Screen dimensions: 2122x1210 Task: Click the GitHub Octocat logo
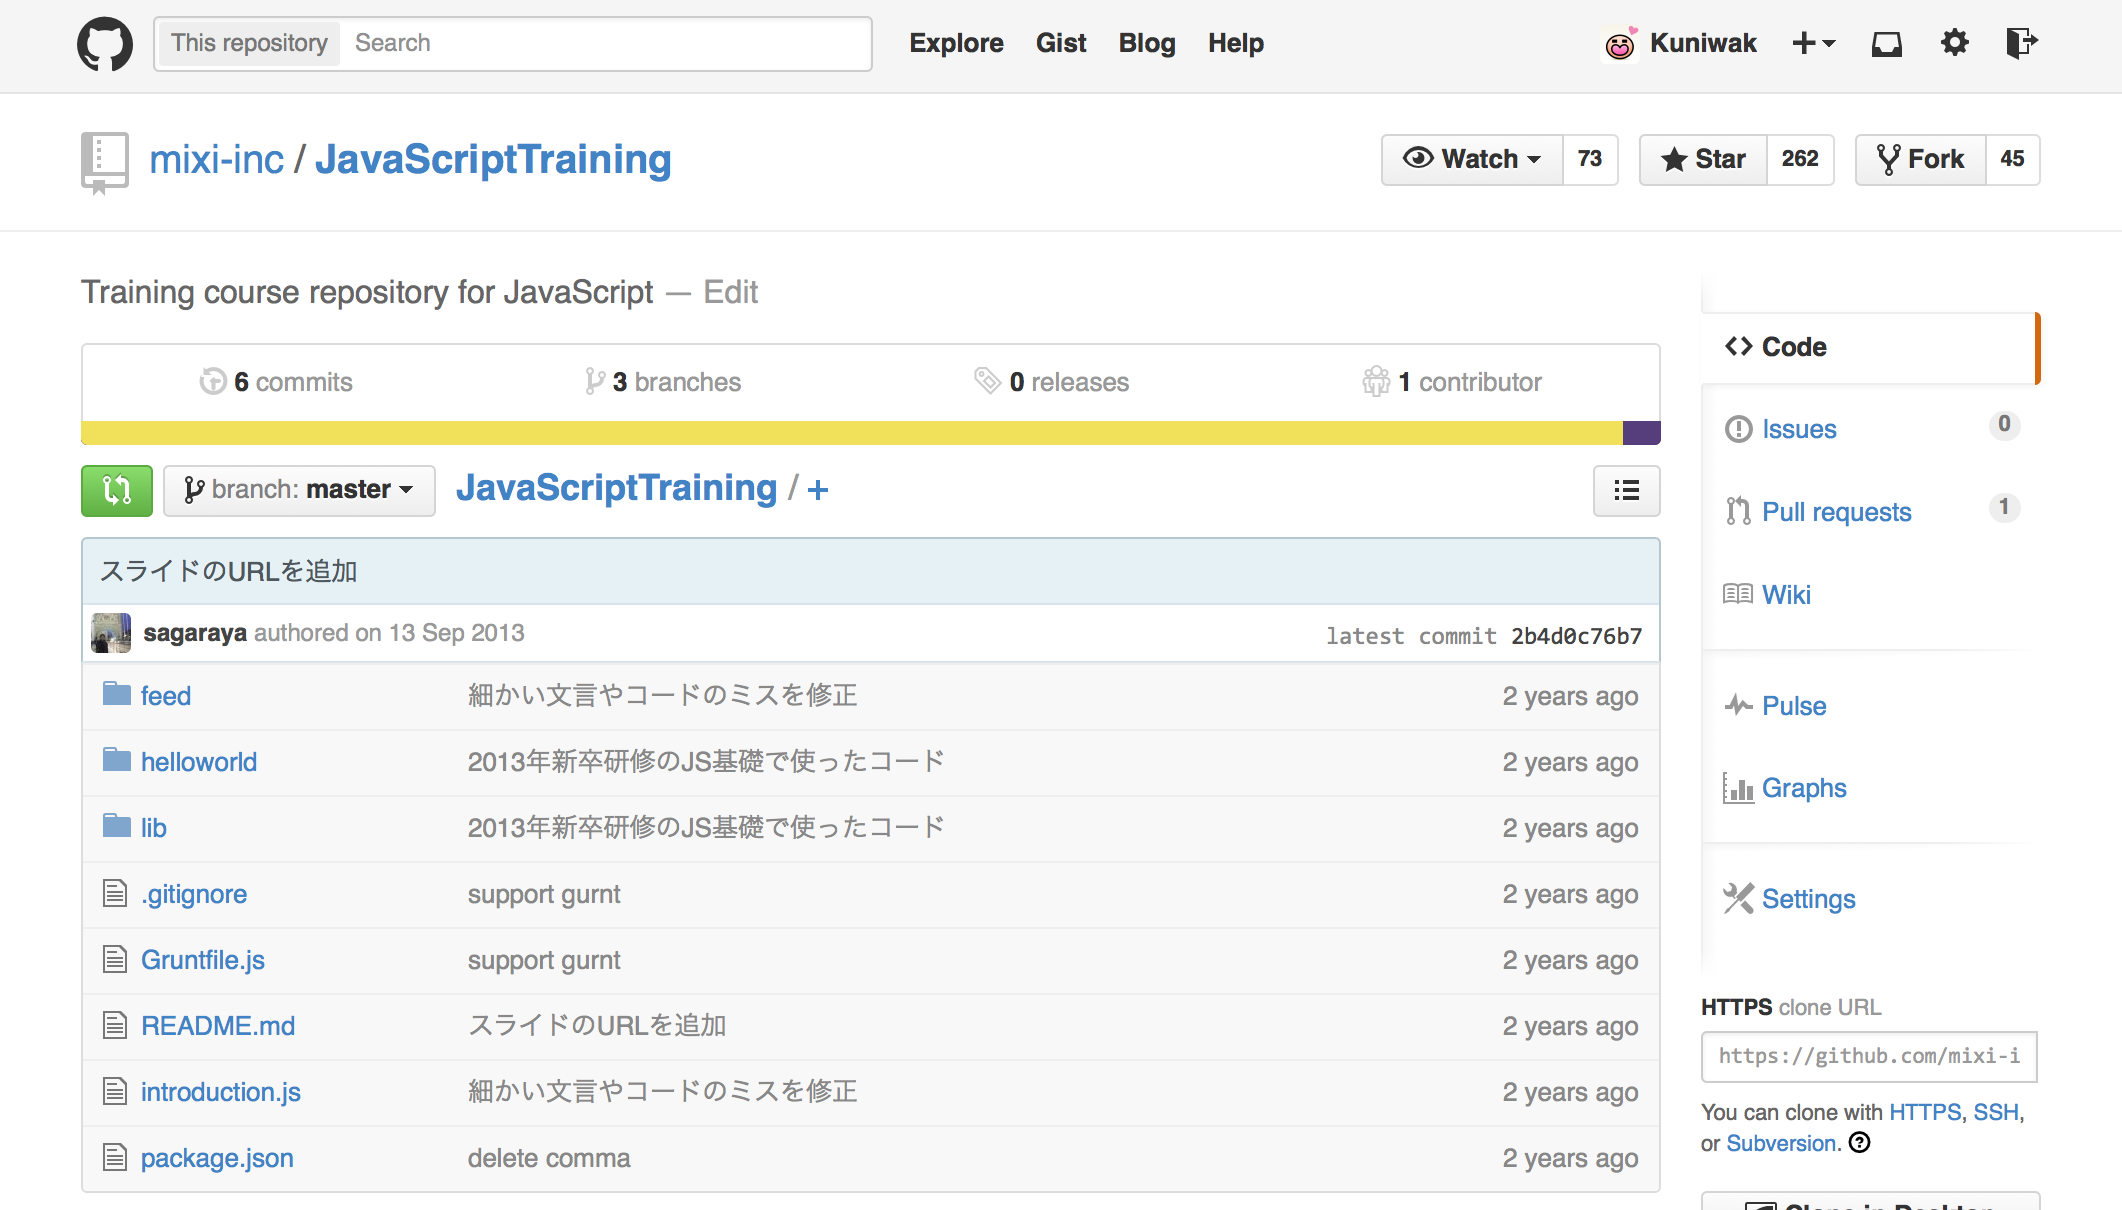[x=105, y=44]
